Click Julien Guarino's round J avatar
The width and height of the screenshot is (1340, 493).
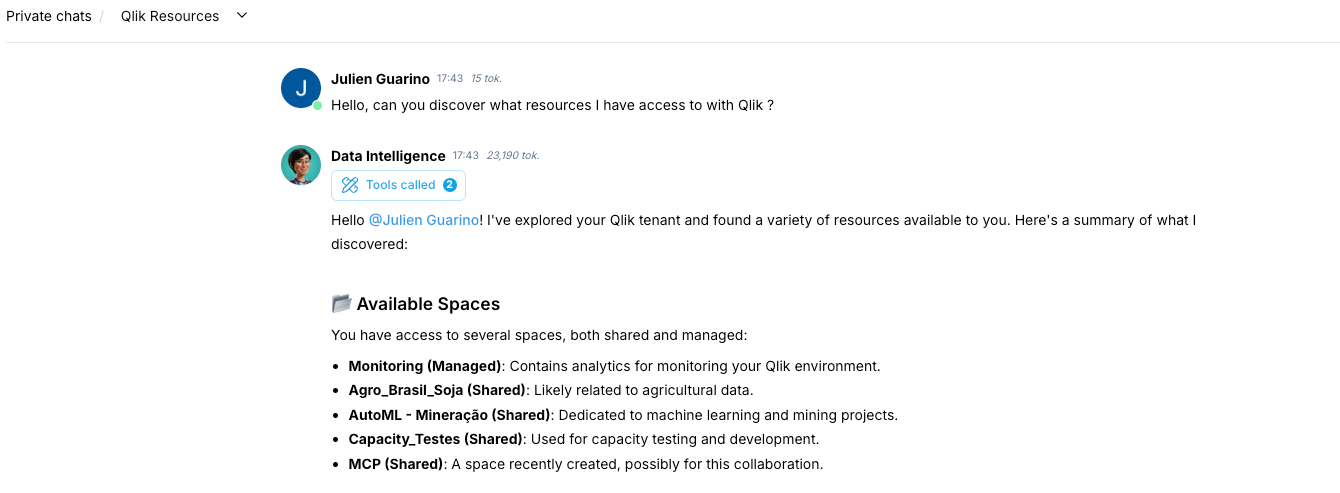301,88
